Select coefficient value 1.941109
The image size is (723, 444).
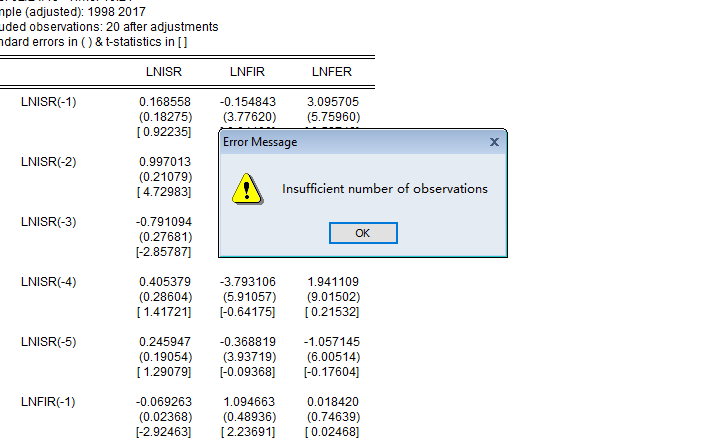332,282
